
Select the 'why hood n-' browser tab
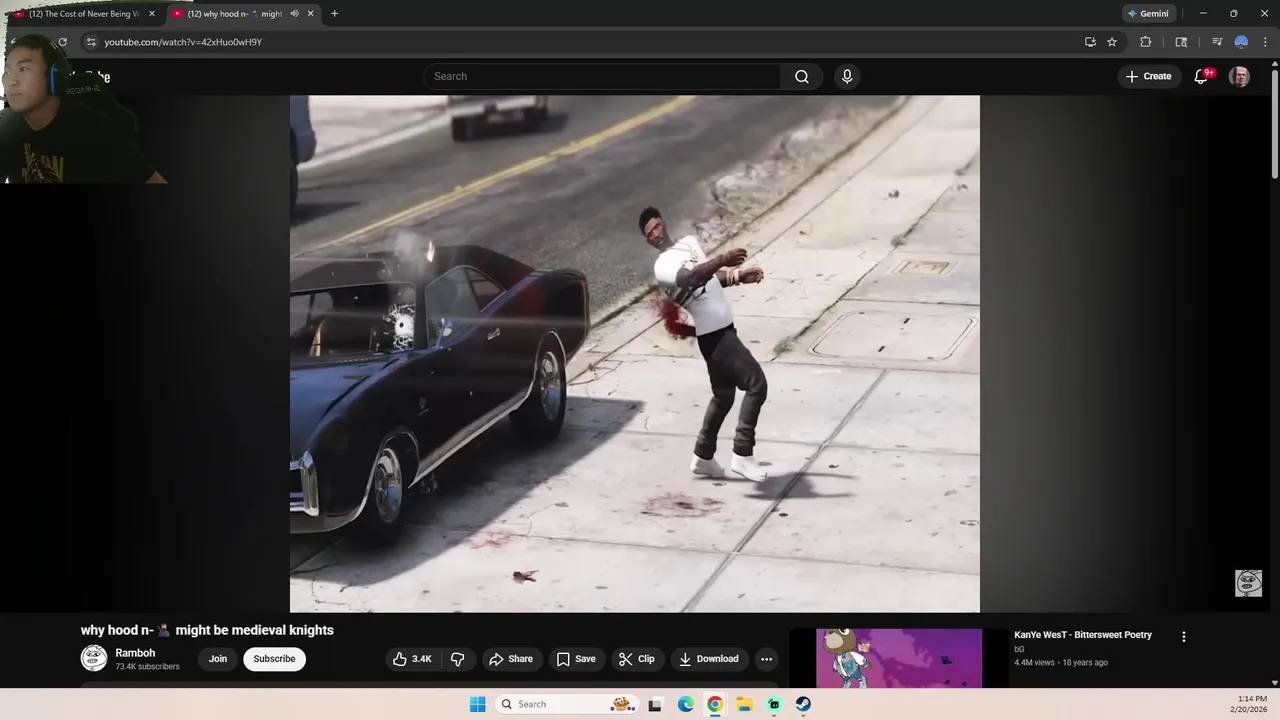pos(235,14)
